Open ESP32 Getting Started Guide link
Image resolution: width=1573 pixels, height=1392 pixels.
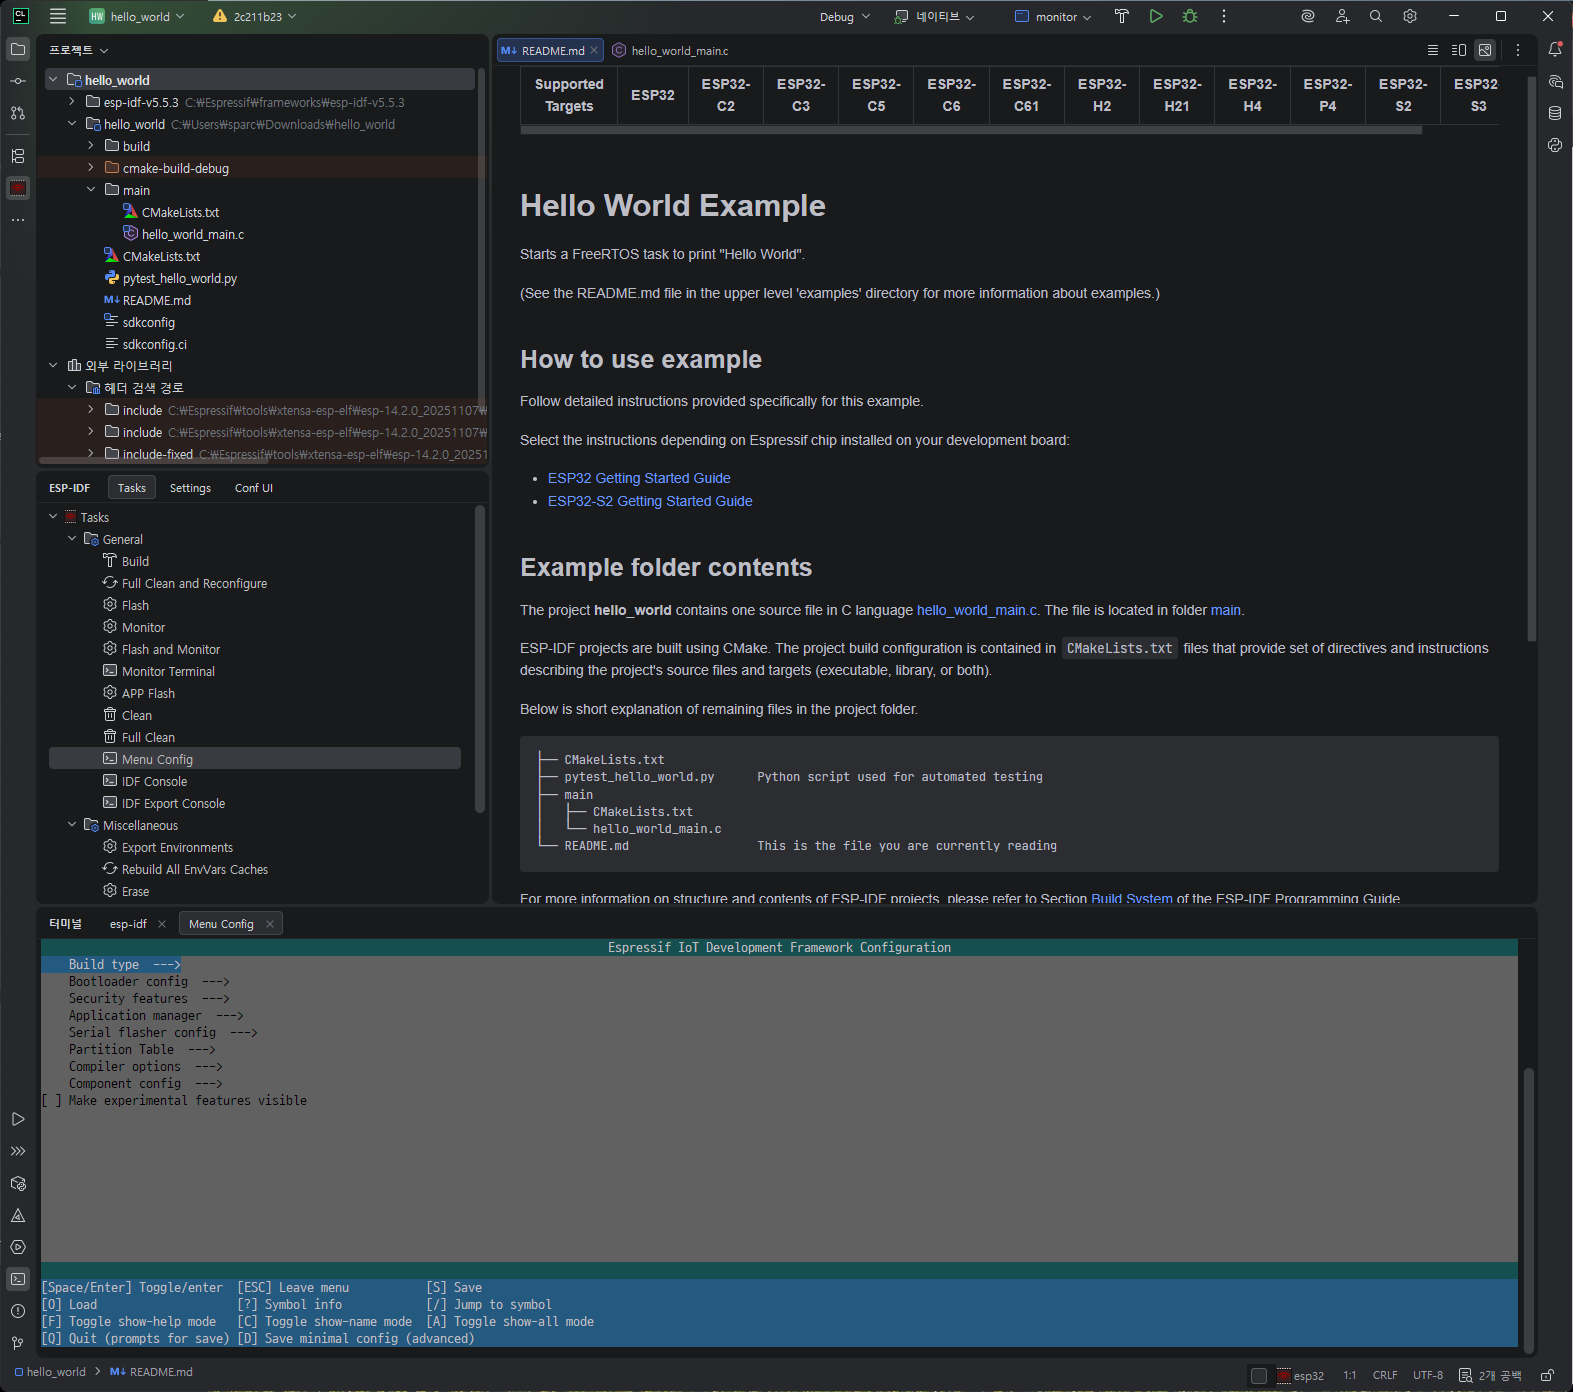tap(639, 478)
